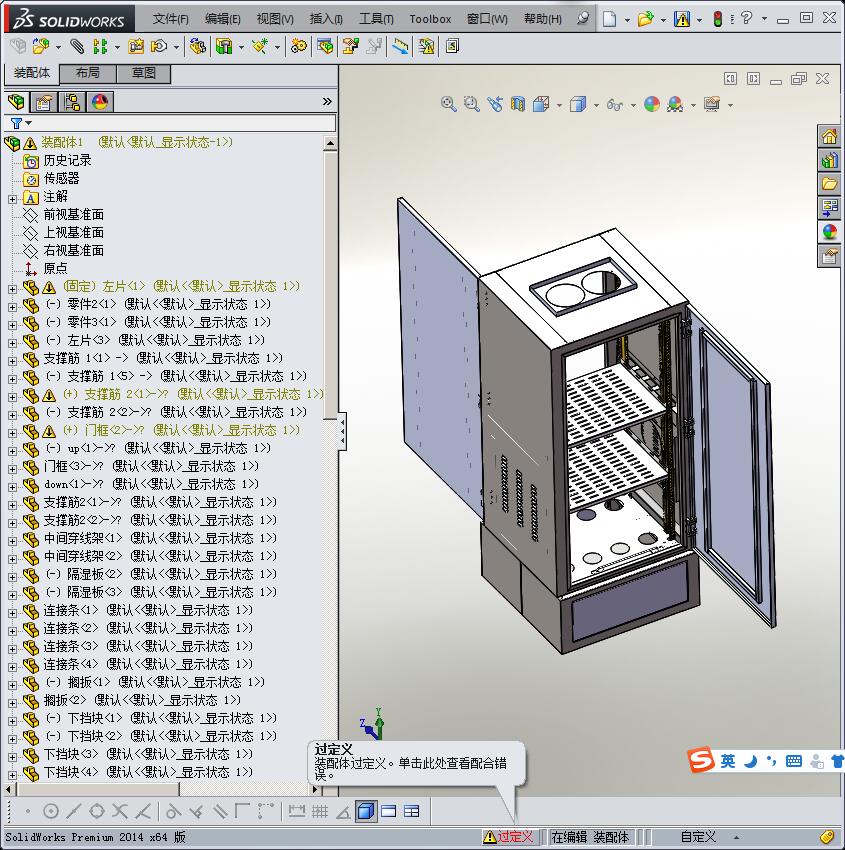
Task: Click the feature tree vertical scrollbar up arrow
Action: tap(330, 143)
